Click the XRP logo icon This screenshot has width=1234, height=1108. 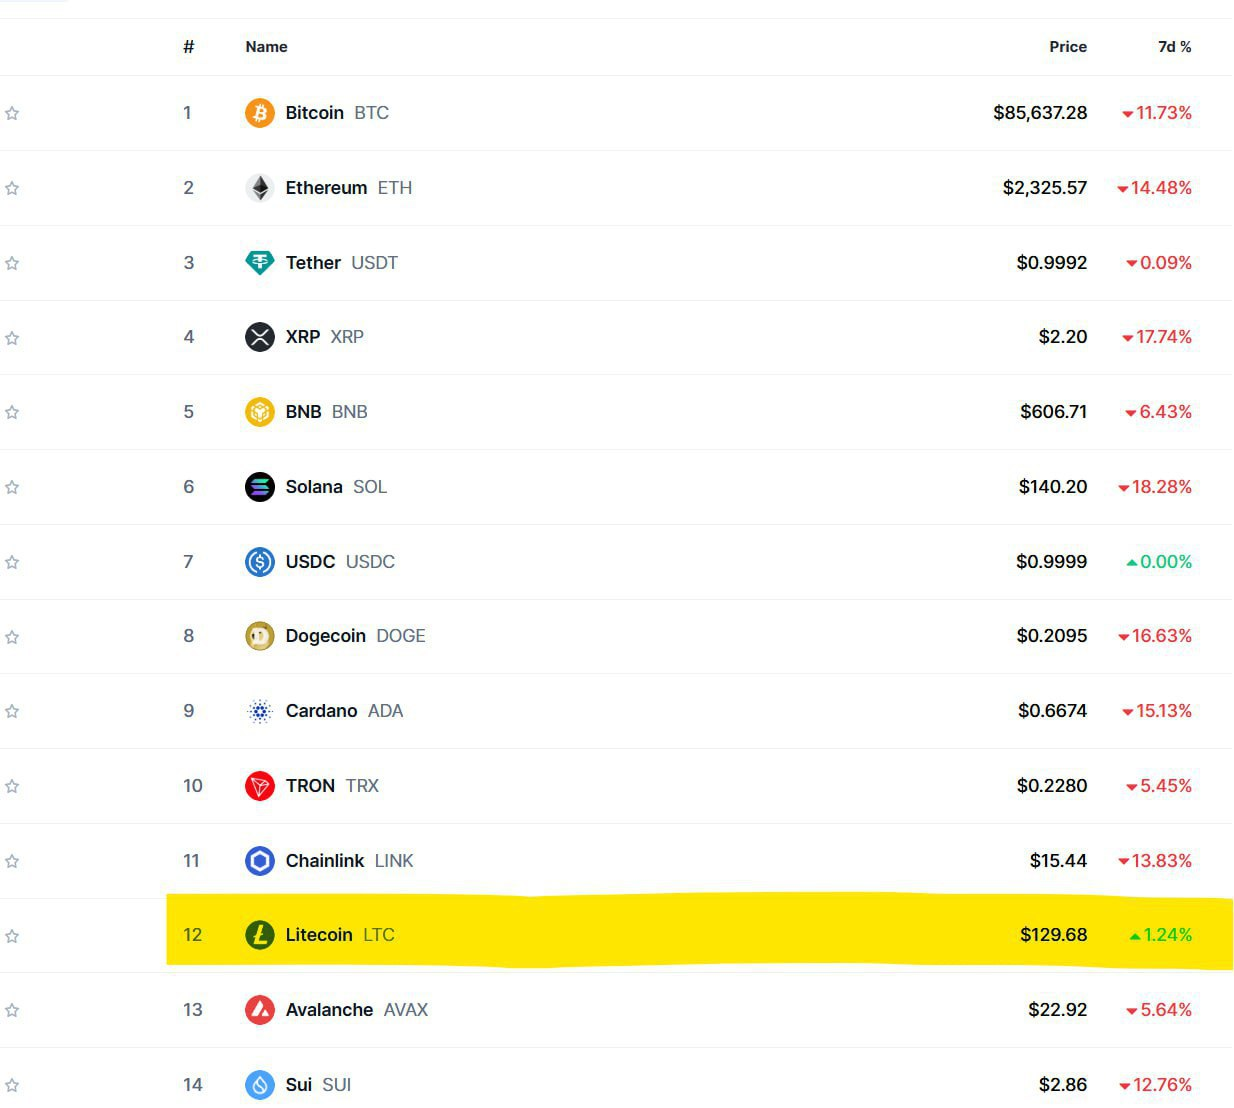point(259,337)
